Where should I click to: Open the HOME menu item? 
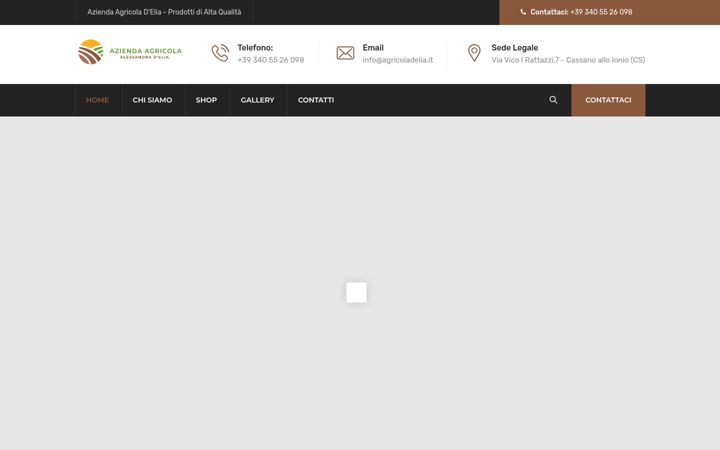(97, 100)
